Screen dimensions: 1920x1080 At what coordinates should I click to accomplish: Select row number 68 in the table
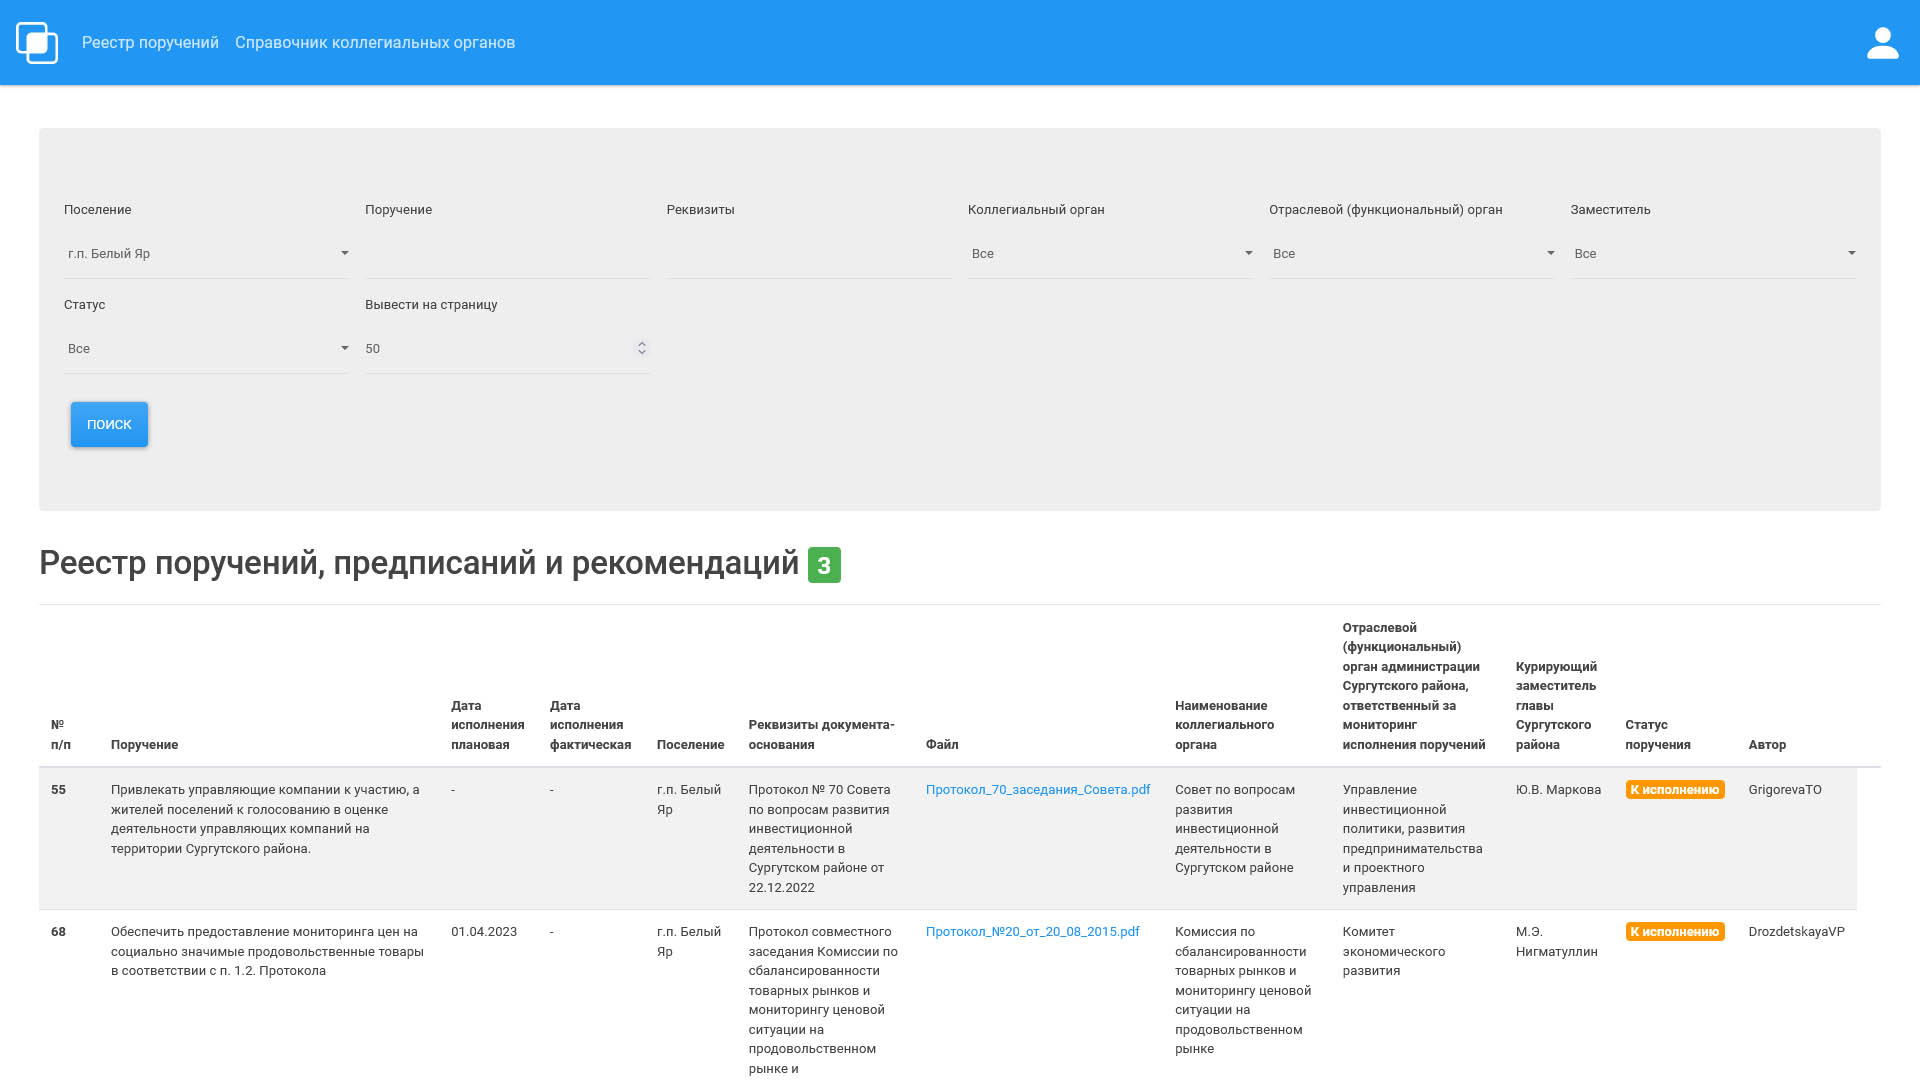(x=59, y=932)
